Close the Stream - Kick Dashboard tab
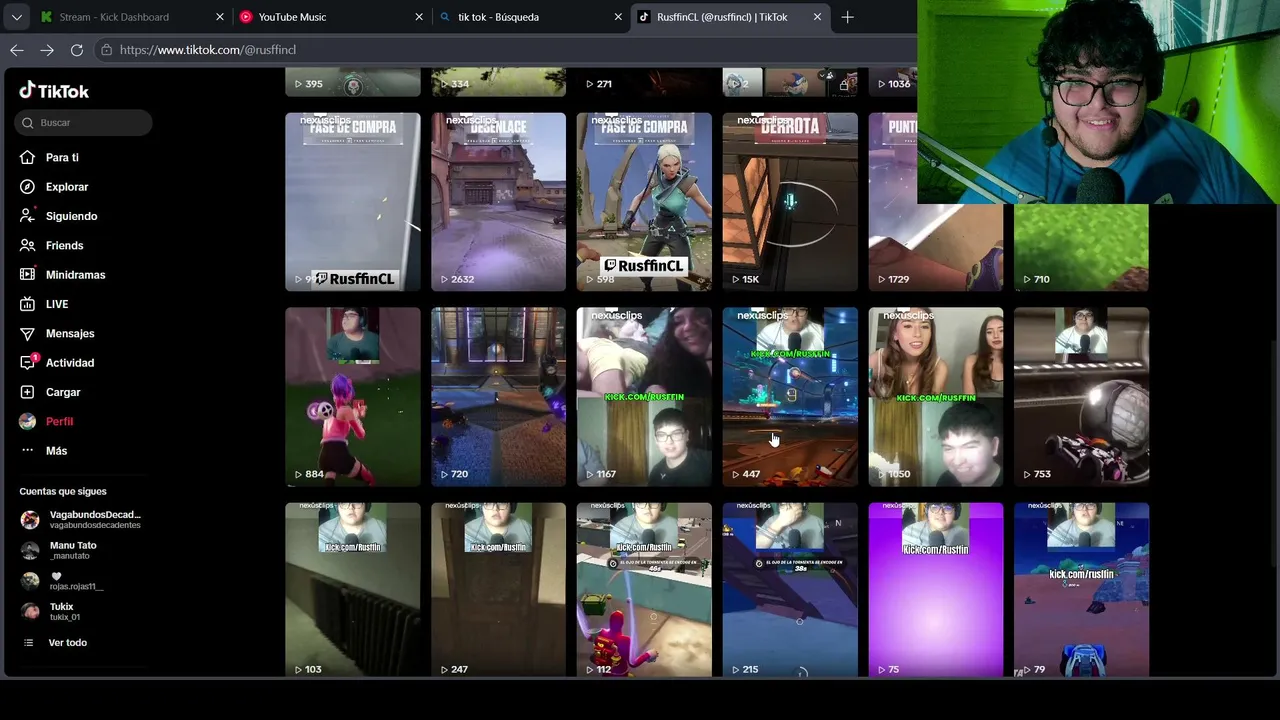This screenshot has height=720, width=1280. point(220,17)
